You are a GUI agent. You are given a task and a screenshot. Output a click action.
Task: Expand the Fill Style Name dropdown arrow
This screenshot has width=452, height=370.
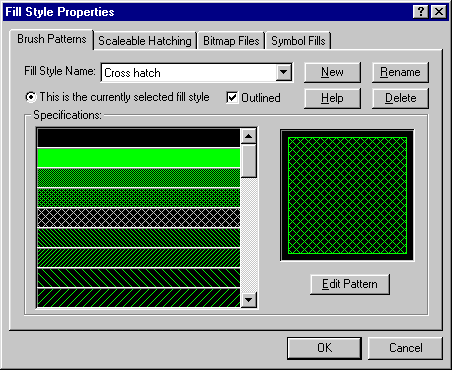pos(284,72)
